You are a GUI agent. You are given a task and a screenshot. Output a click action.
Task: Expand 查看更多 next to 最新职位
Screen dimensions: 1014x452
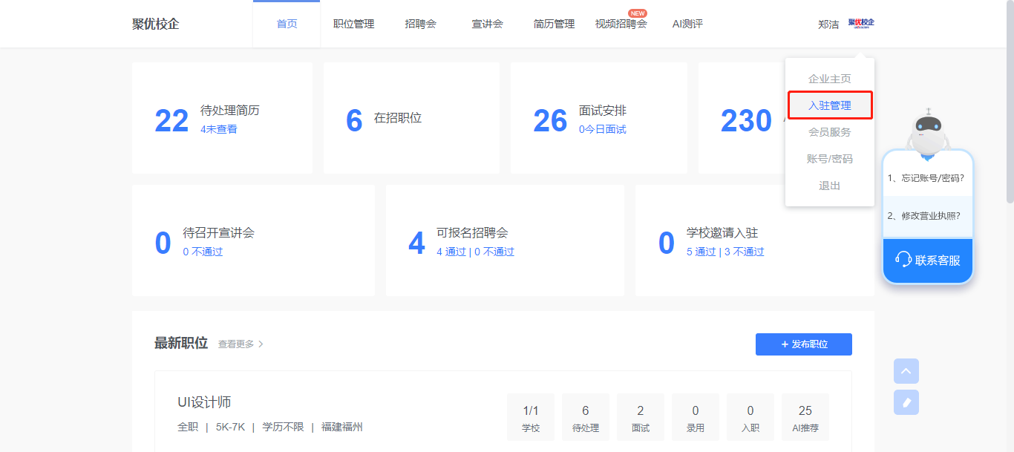240,344
